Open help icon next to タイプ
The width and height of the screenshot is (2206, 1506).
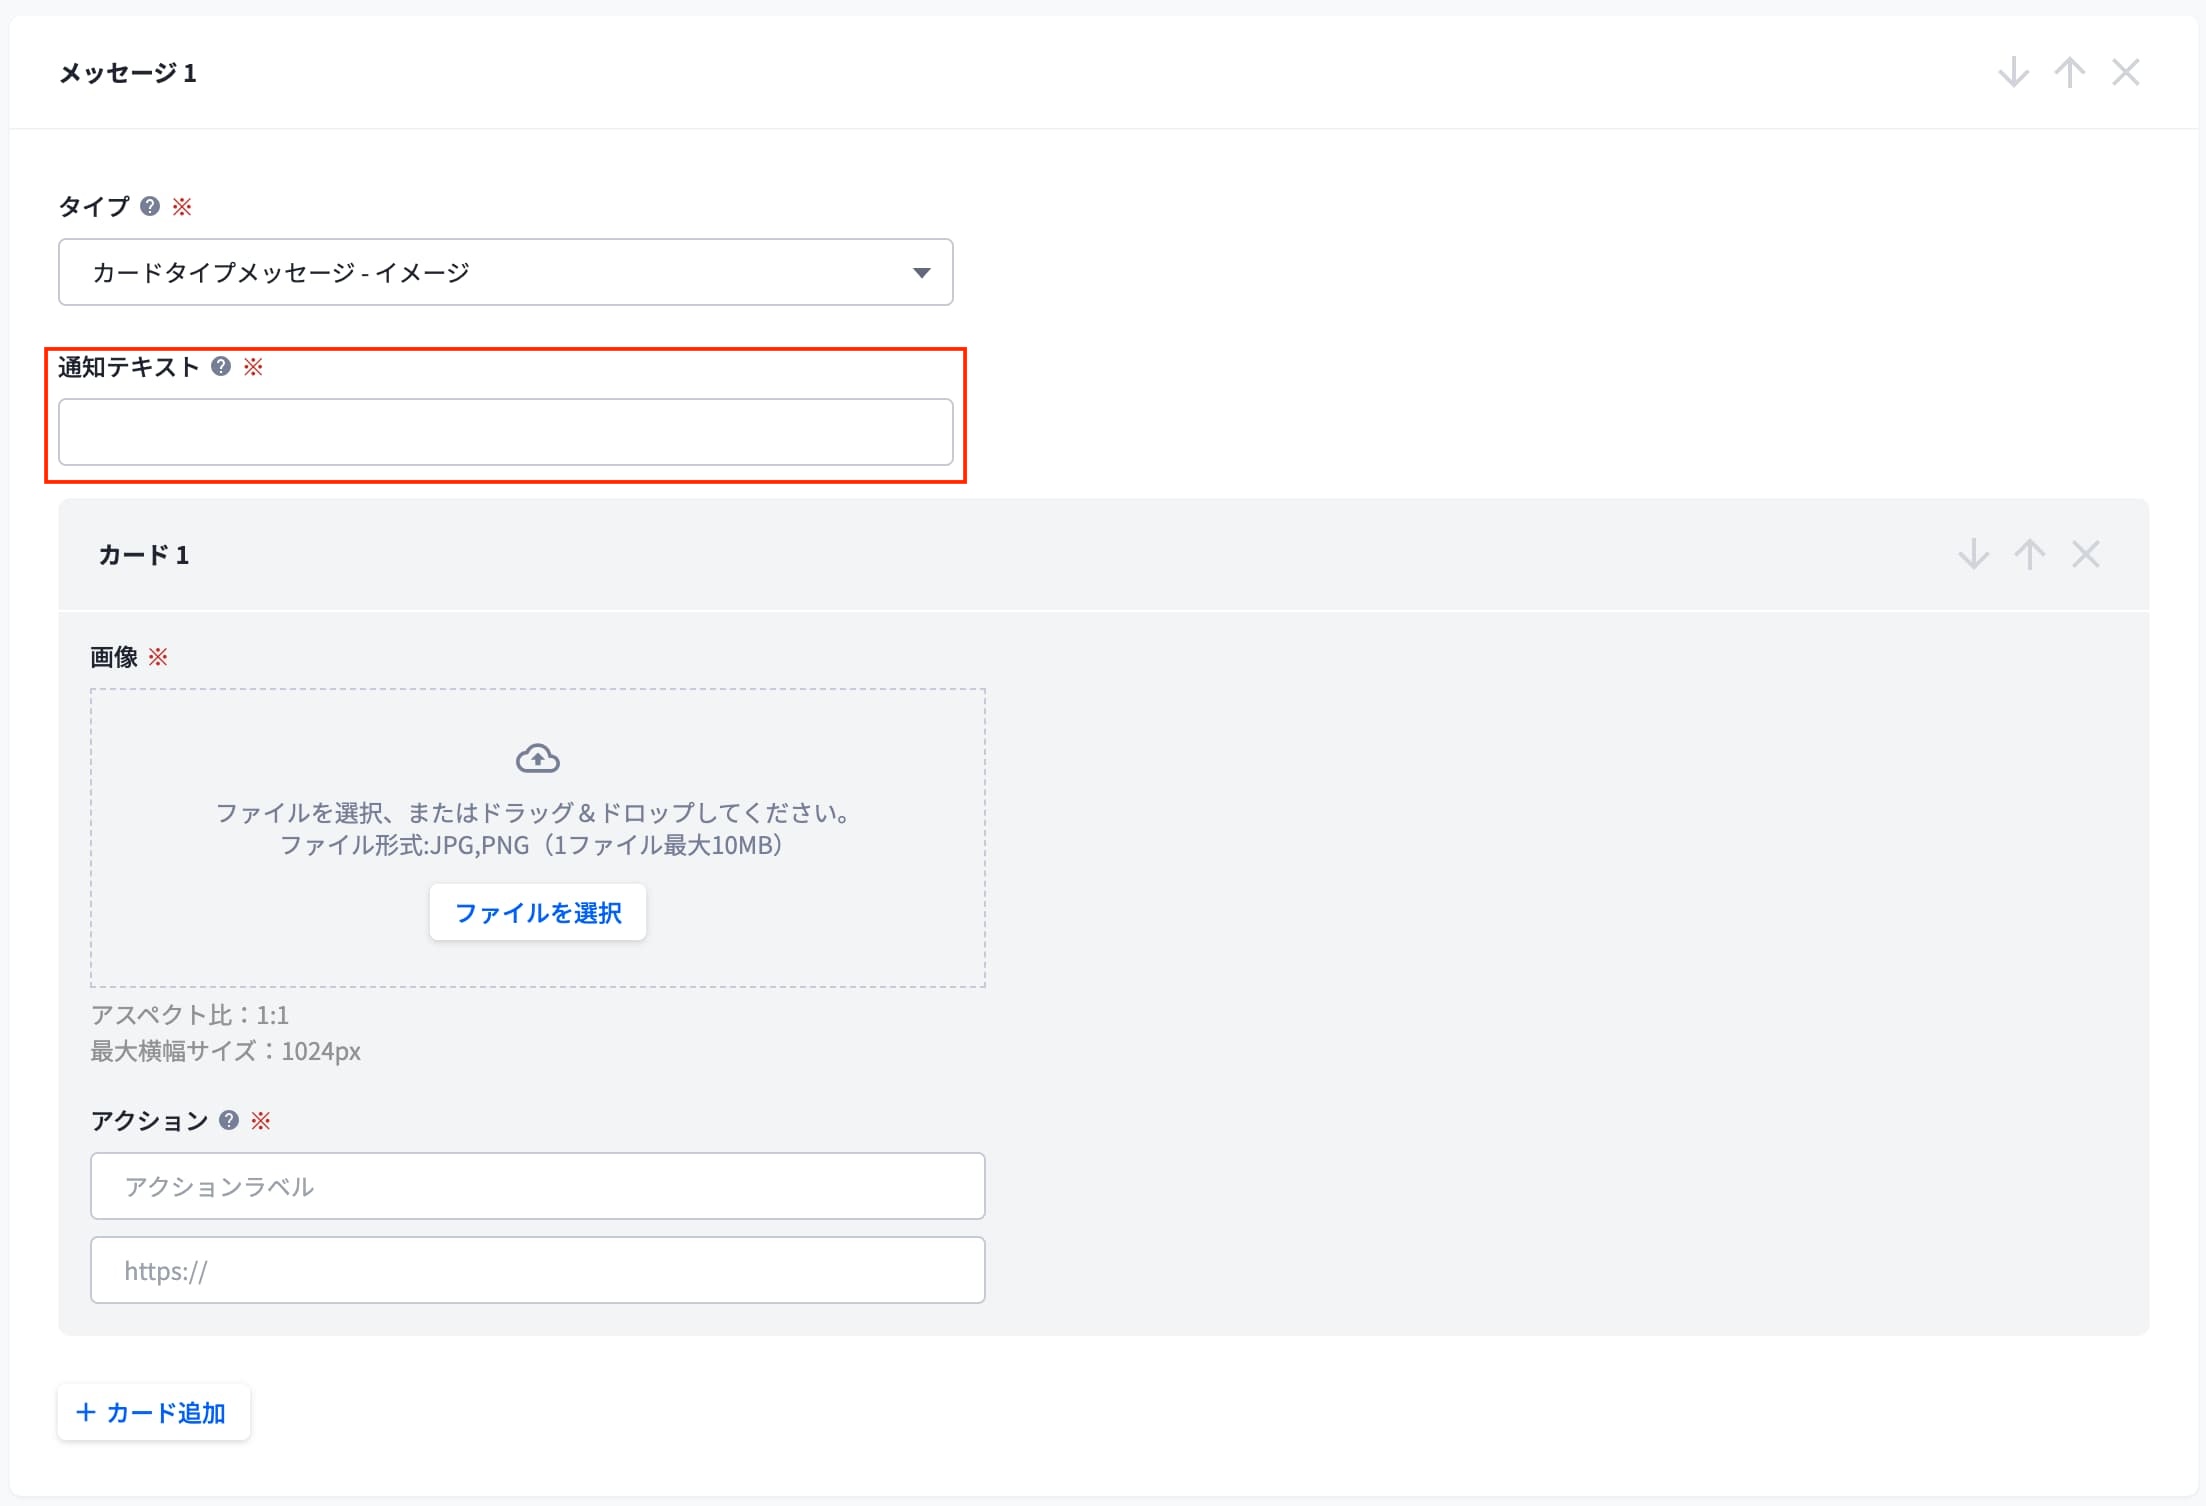click(x=150, y=206)
